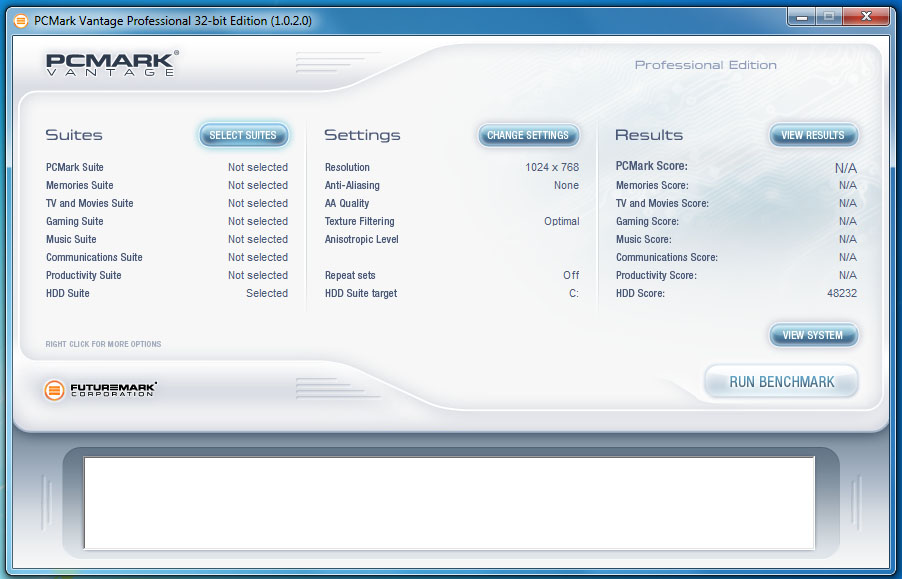Click 'Right click for more options' hint
Image resolution: width=902 pixels, height=579 pixels.
click(104, 344)
